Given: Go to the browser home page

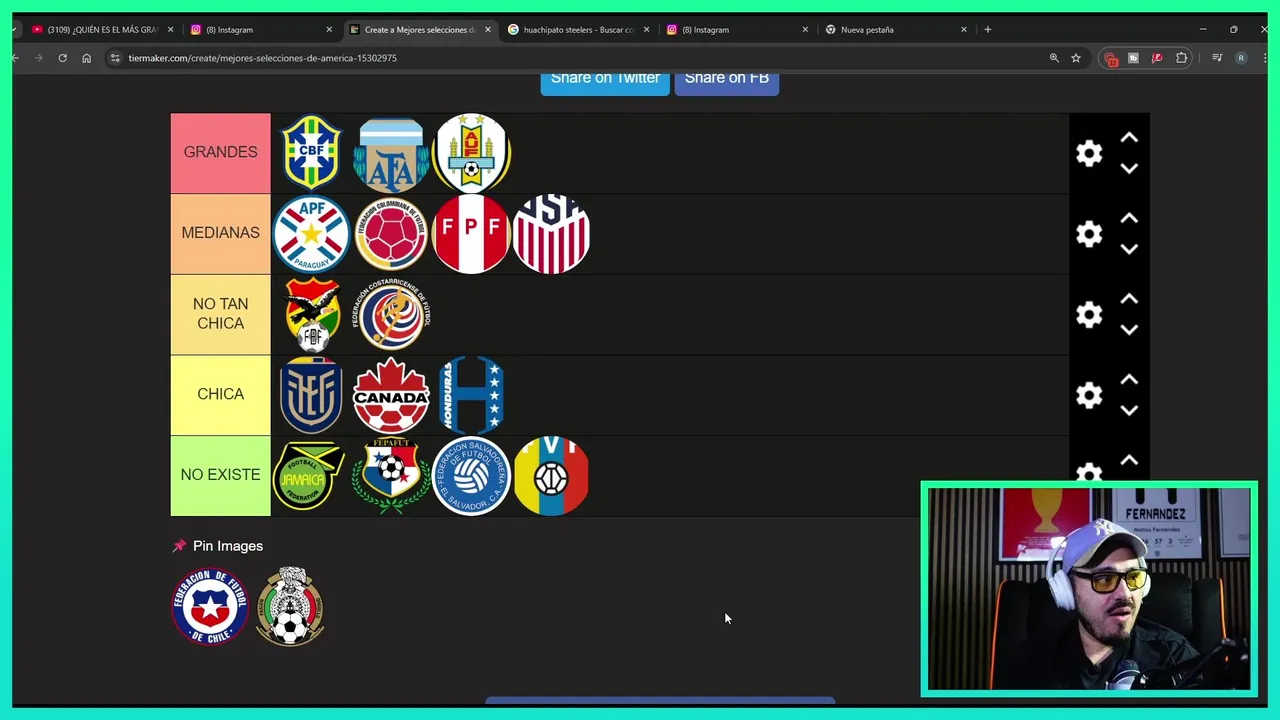Looking at the screenshot, I should (86, 58).
